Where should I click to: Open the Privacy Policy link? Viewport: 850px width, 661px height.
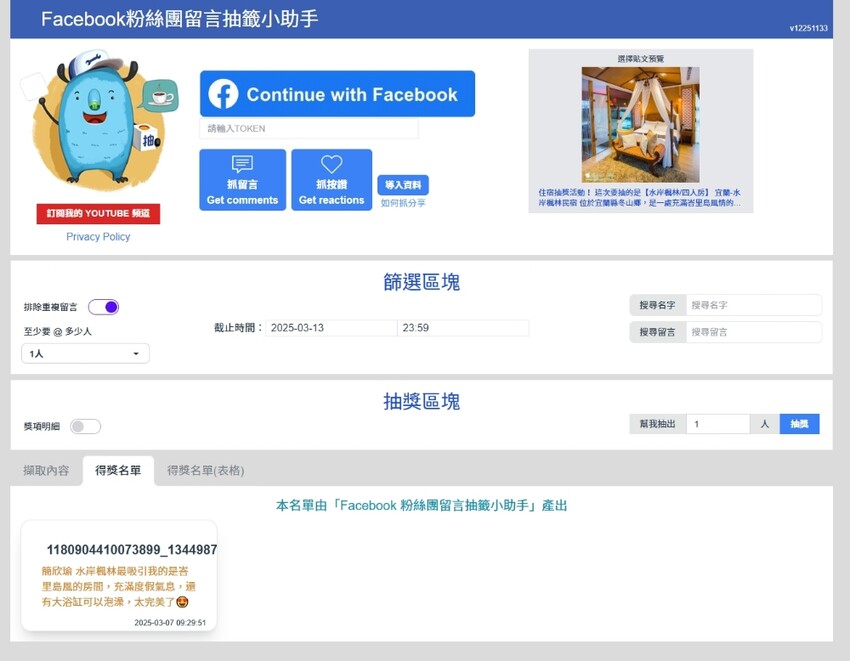click(x=99, y=236)
